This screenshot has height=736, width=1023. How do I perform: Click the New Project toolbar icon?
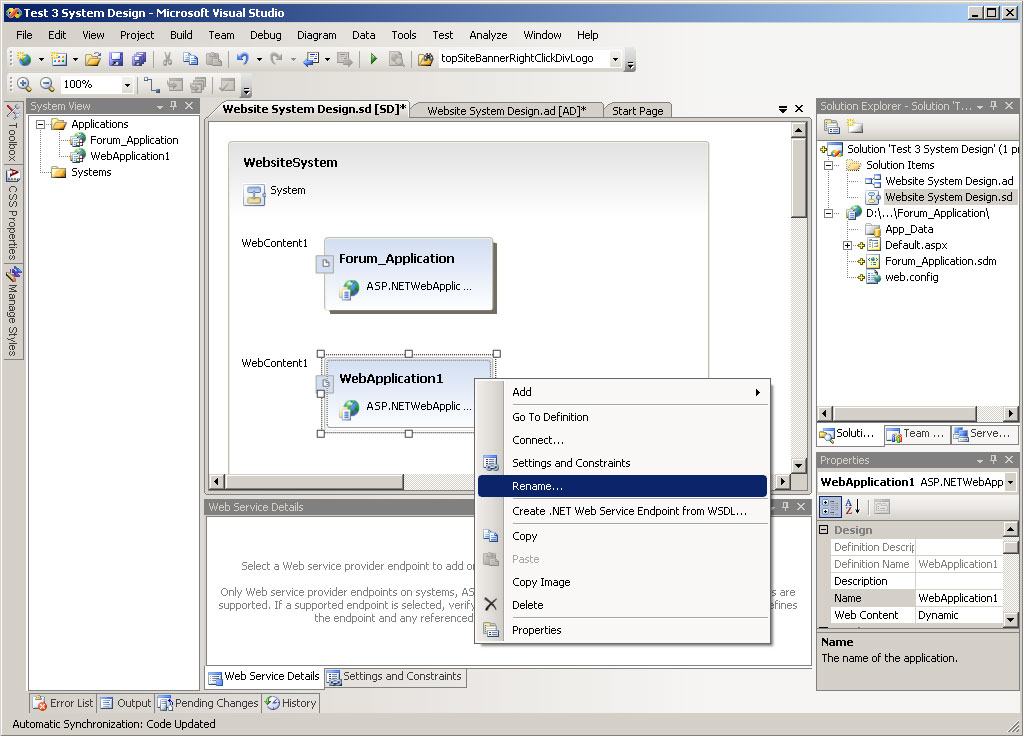[24, 59]
